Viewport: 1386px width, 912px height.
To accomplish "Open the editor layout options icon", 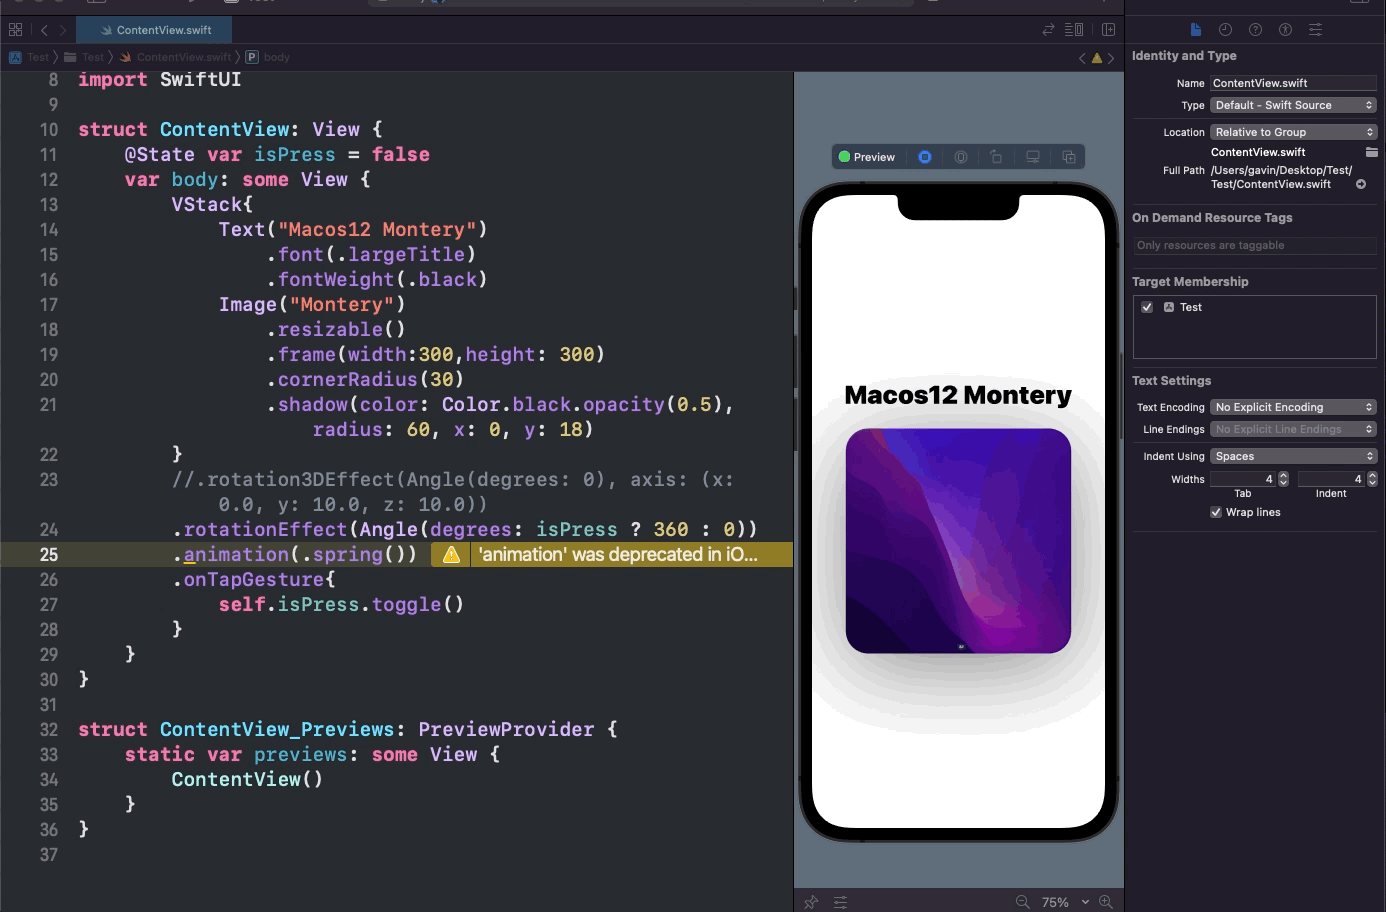I will click(x=1074, y=30).
